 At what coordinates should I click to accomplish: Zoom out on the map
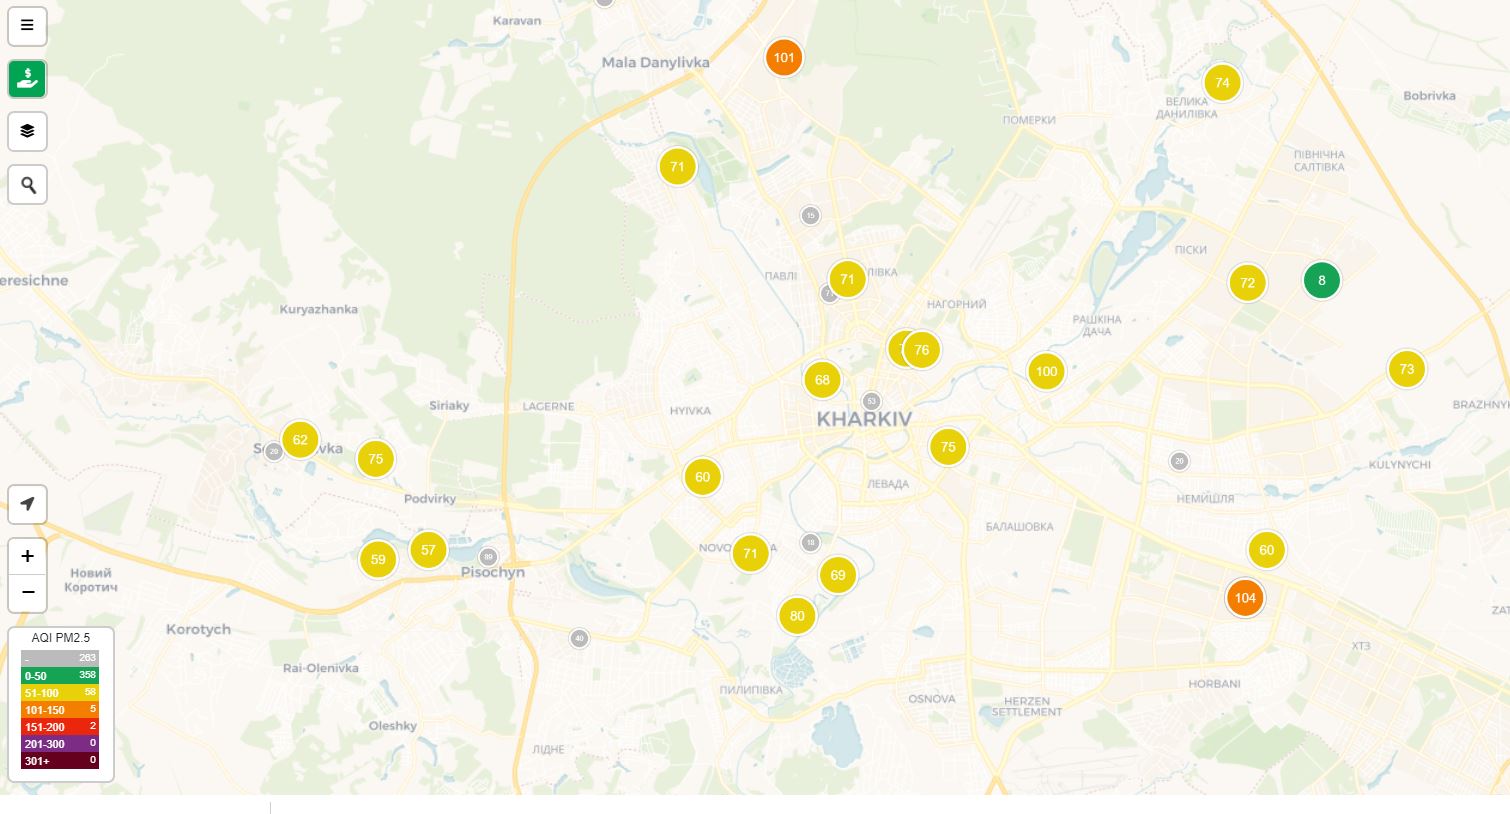tap(27, 592)
